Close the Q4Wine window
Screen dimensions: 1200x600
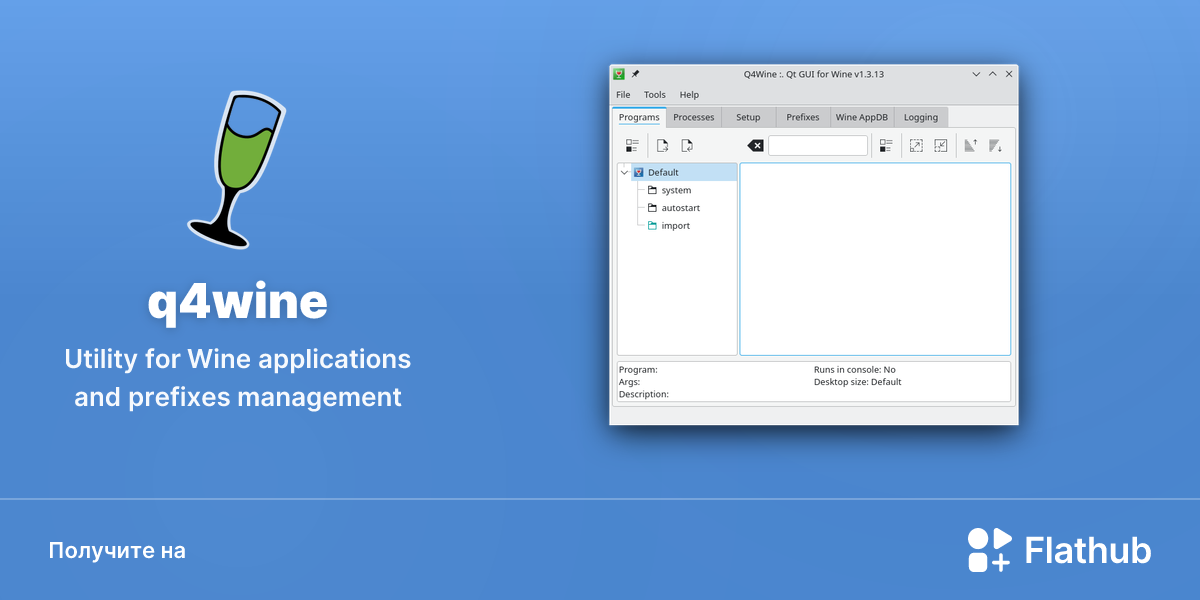[1009, 74]
